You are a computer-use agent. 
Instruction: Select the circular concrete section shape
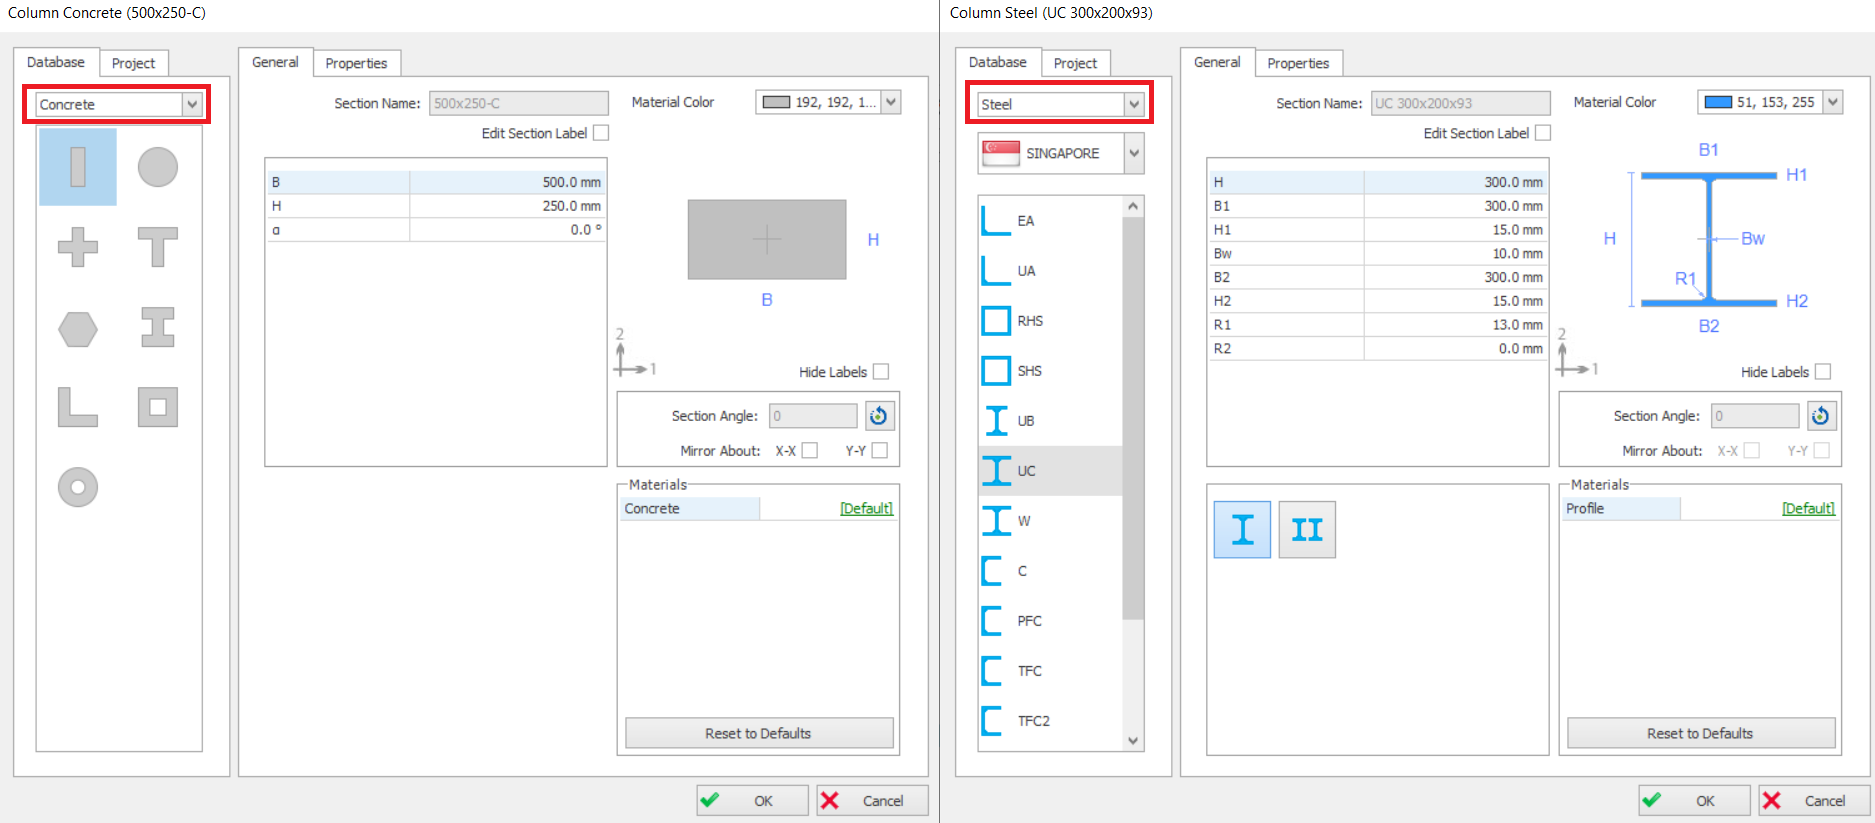(157, 167)
